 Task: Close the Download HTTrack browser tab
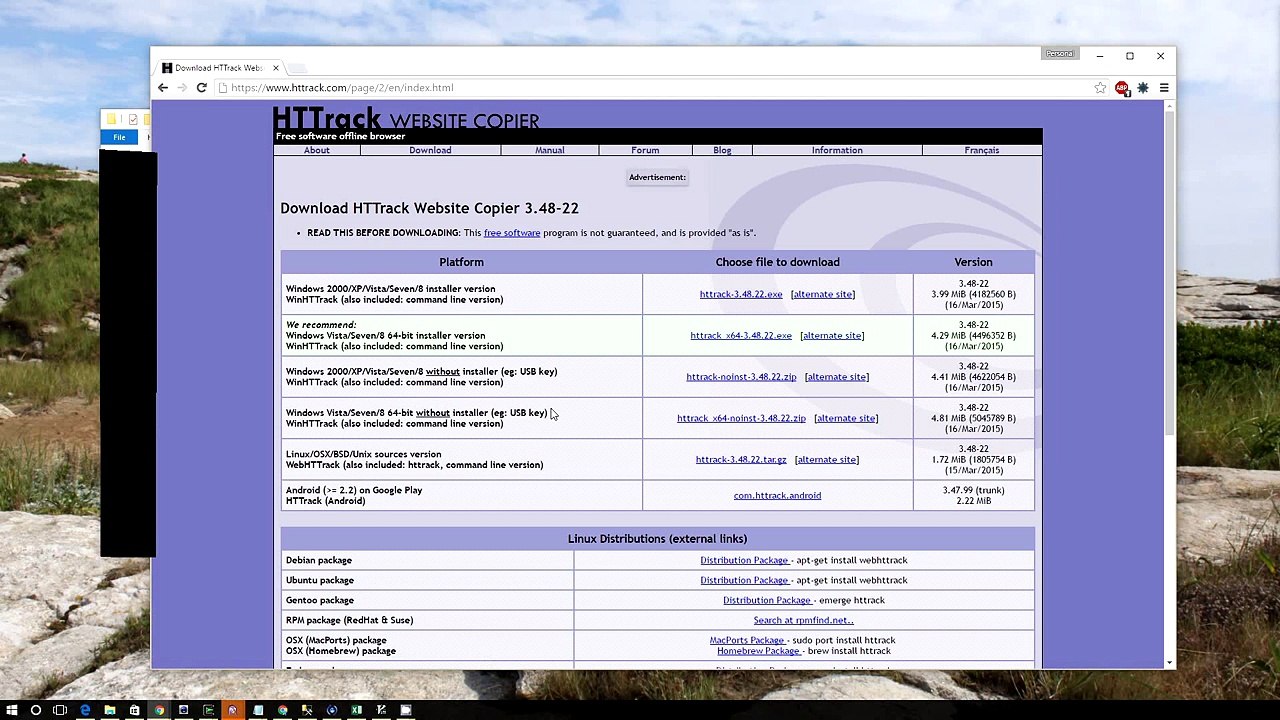(275, 68)
